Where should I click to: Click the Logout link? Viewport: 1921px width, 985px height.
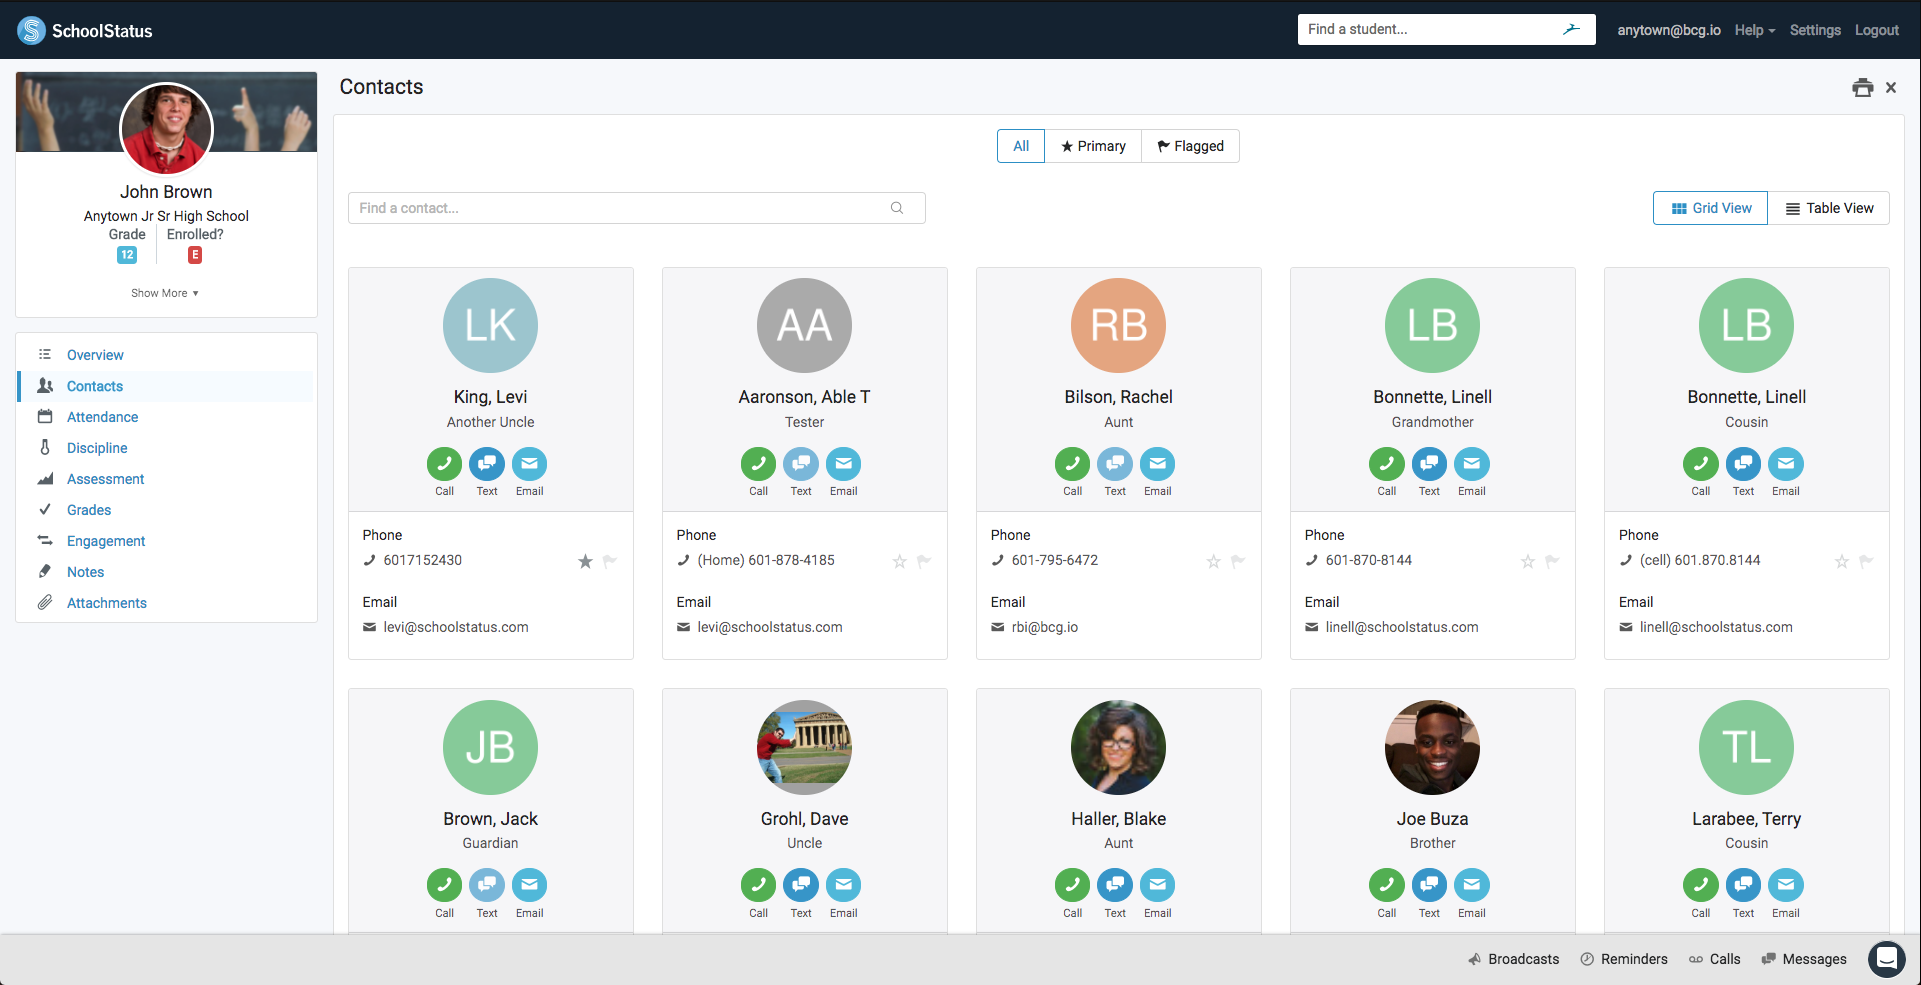click(1876, 30)
